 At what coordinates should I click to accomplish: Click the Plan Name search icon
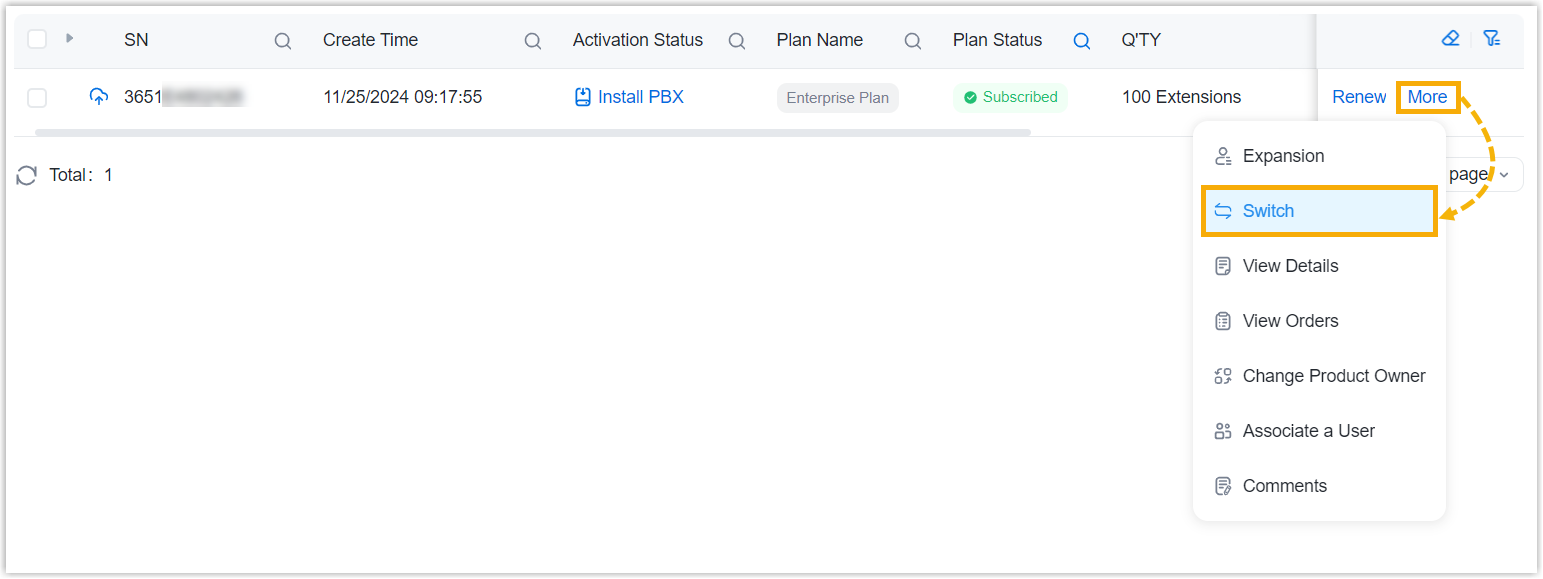tap(913, 41)
